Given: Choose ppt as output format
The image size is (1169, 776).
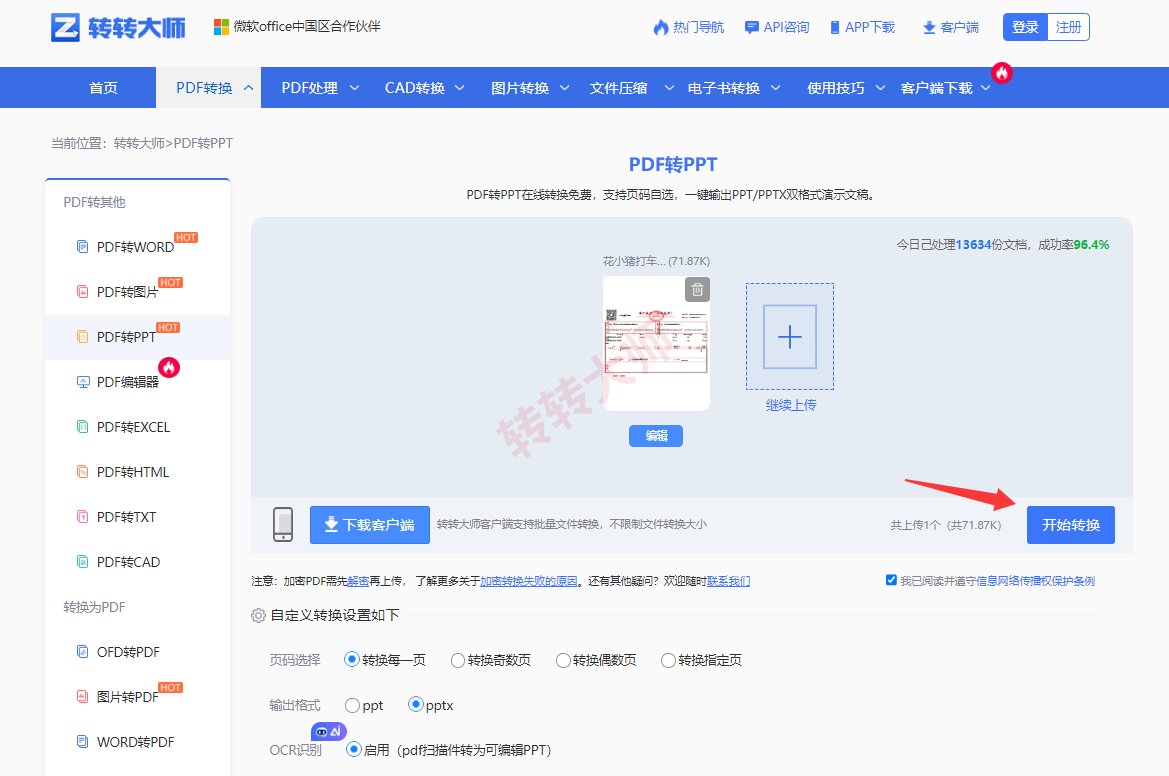Looking at the screenshot, I should click(x=353, y=705).
